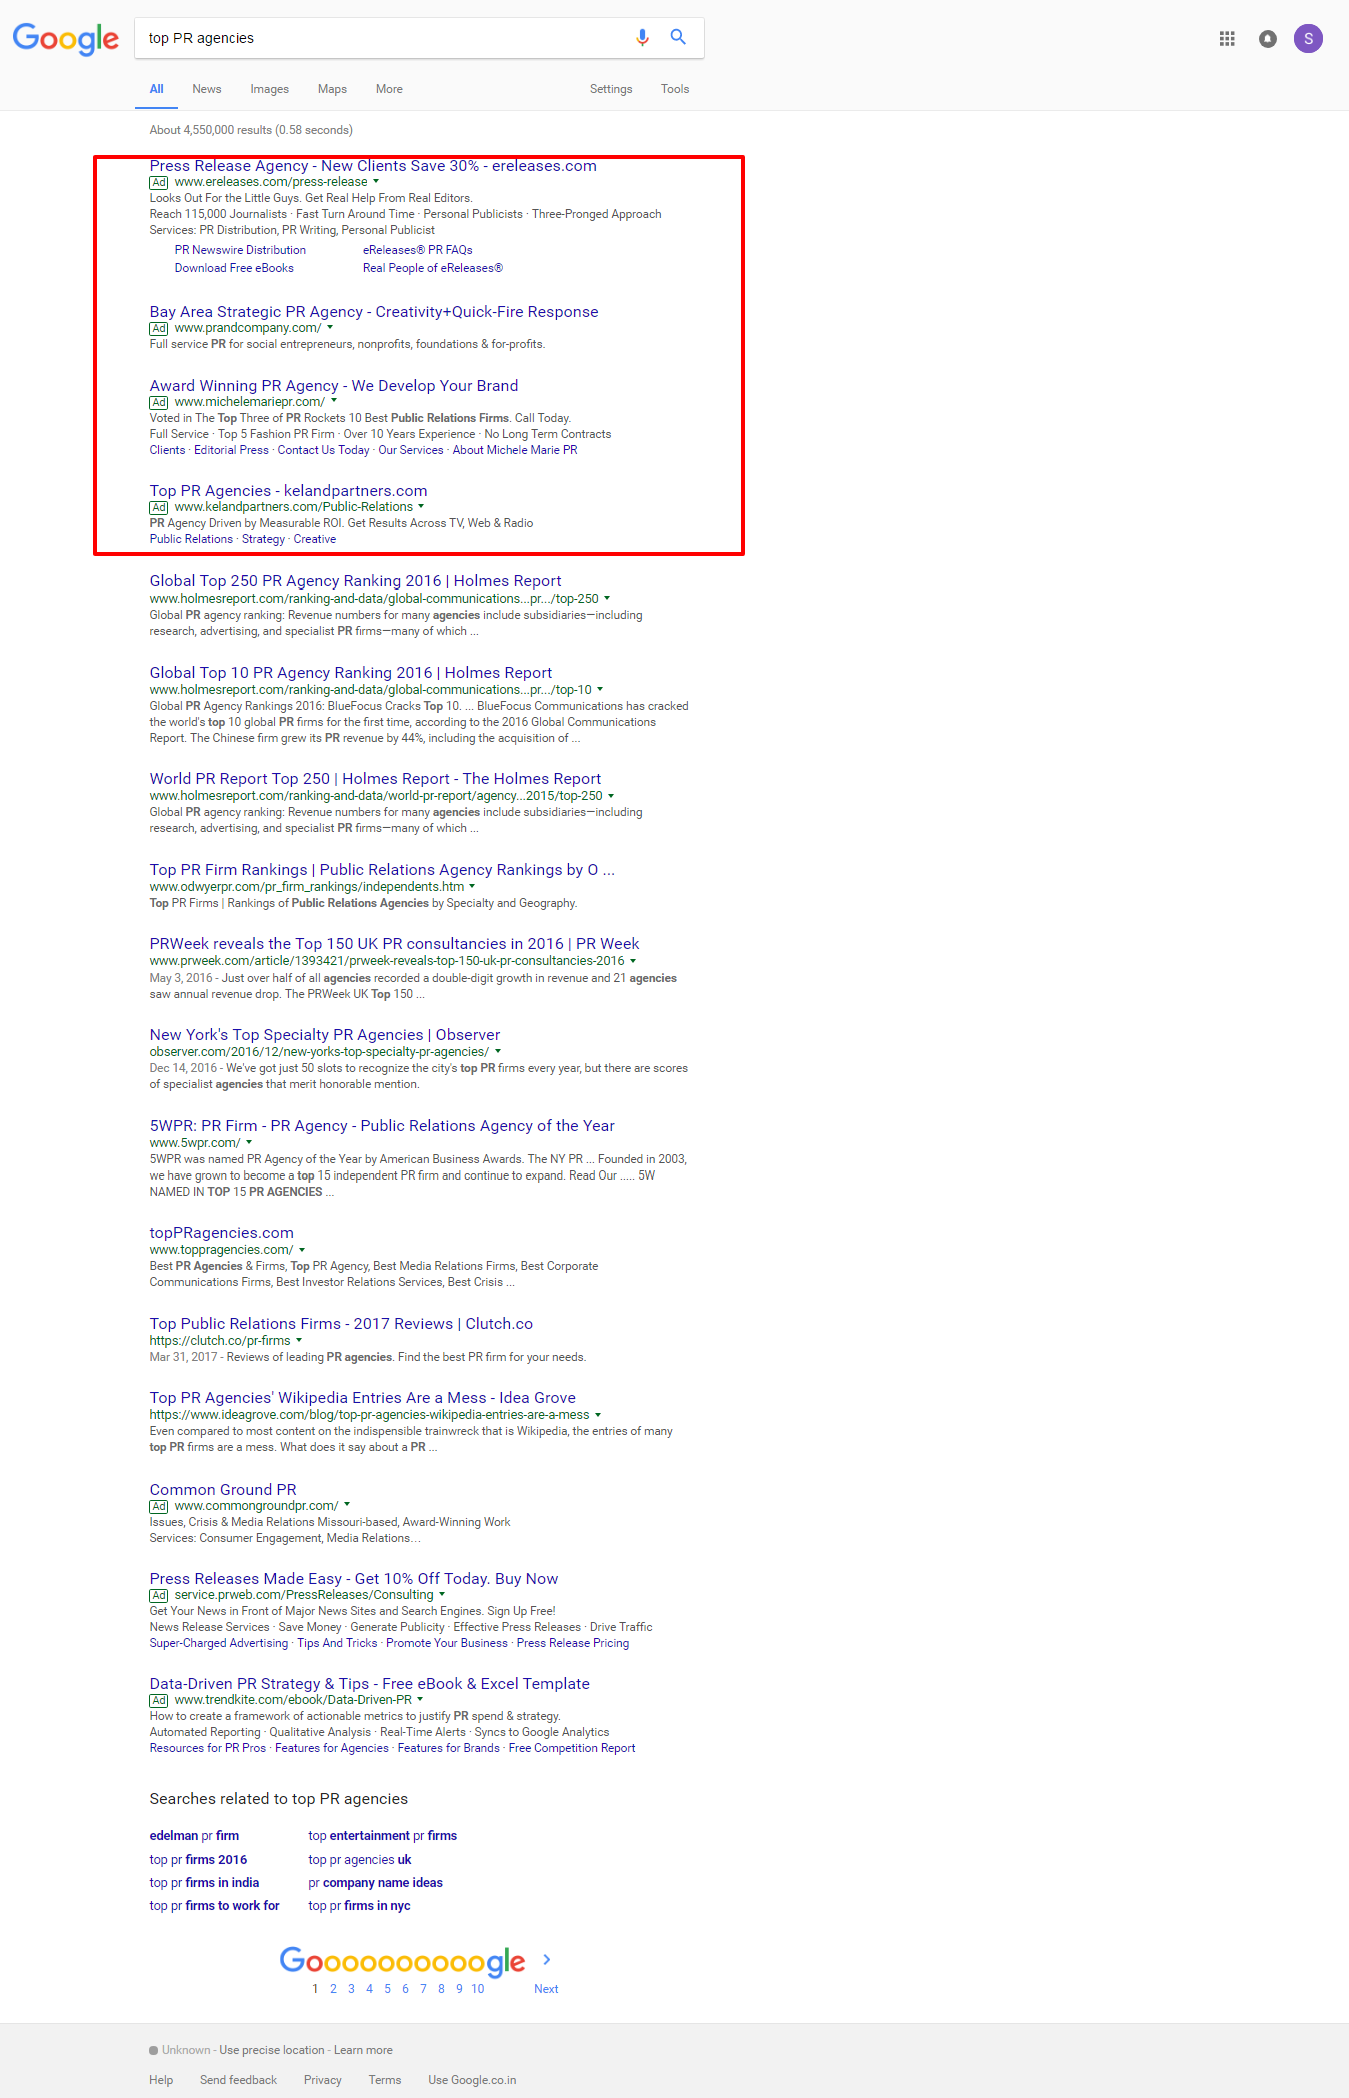
Task: Expand dropdown next to kelandpartners.com URL
Action: pos(421,506)
